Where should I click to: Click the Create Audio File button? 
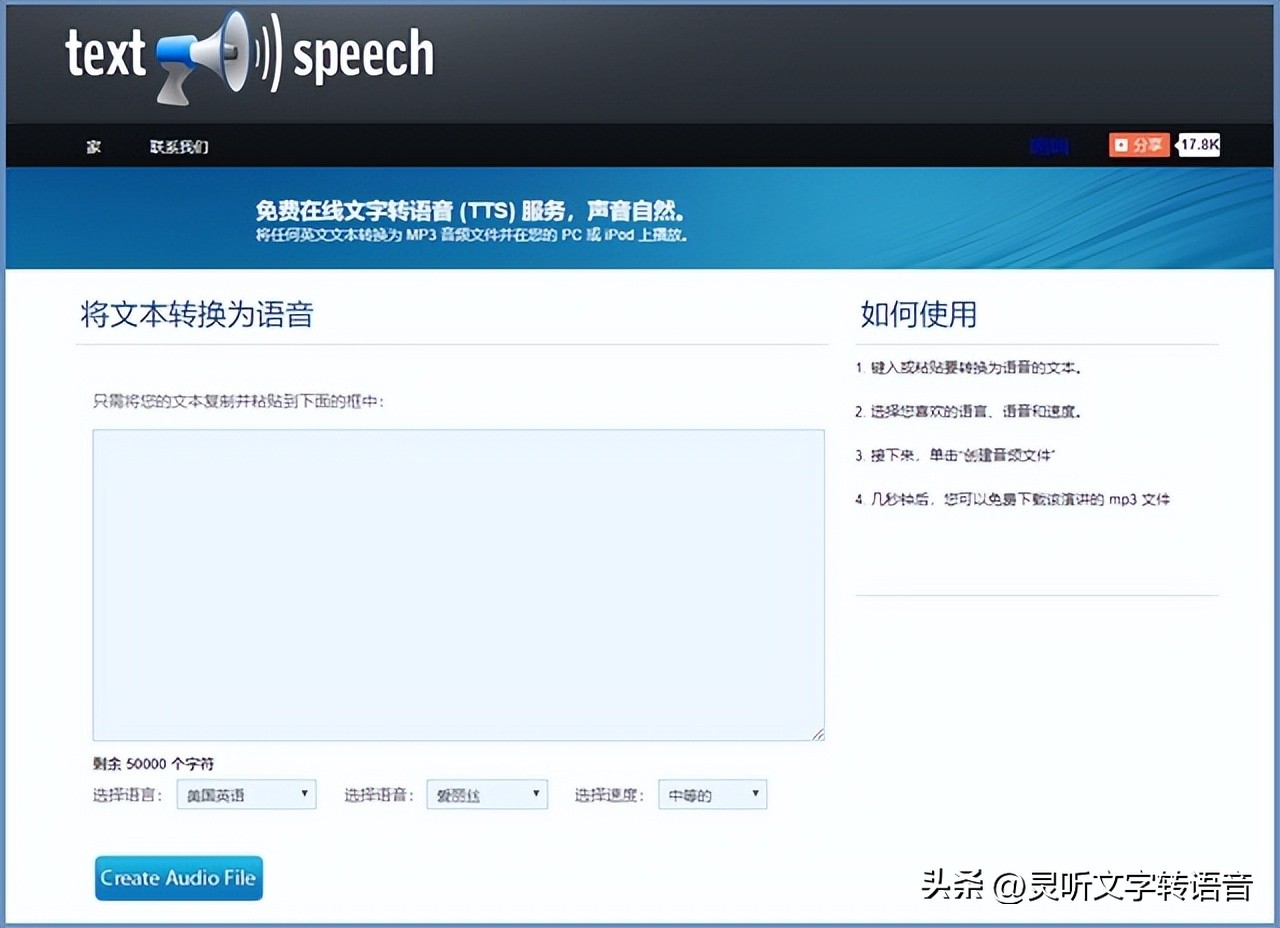point(178,878)
